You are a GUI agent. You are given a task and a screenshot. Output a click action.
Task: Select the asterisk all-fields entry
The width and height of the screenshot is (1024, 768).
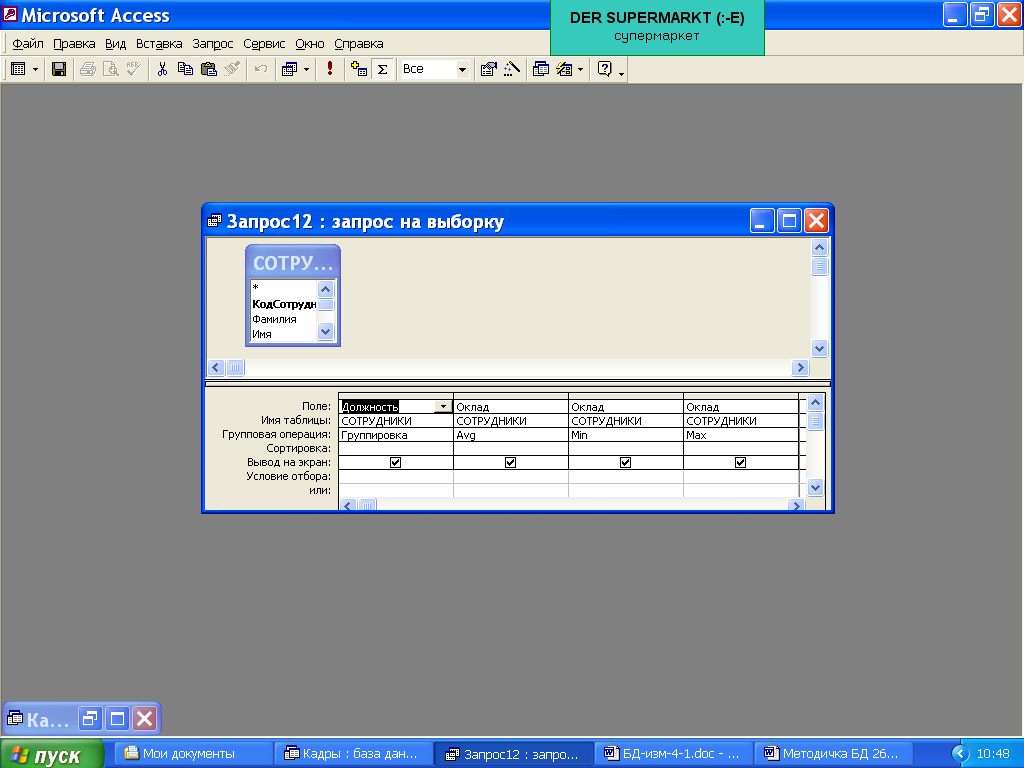pos(255,288)
